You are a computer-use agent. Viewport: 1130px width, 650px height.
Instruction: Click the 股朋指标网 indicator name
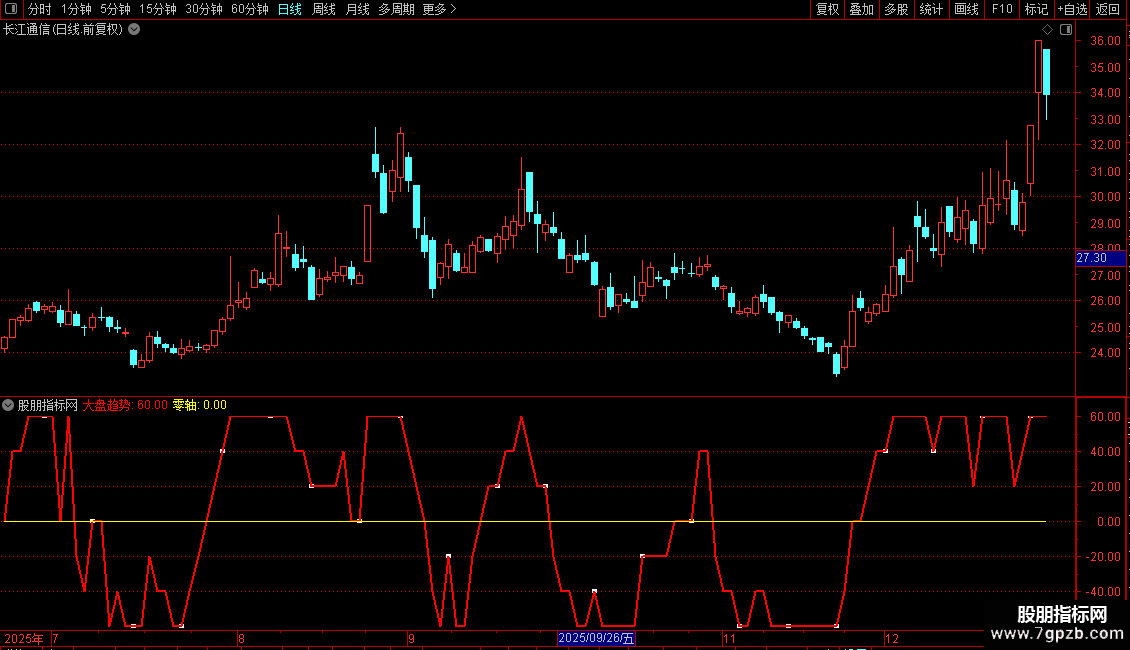48,405
